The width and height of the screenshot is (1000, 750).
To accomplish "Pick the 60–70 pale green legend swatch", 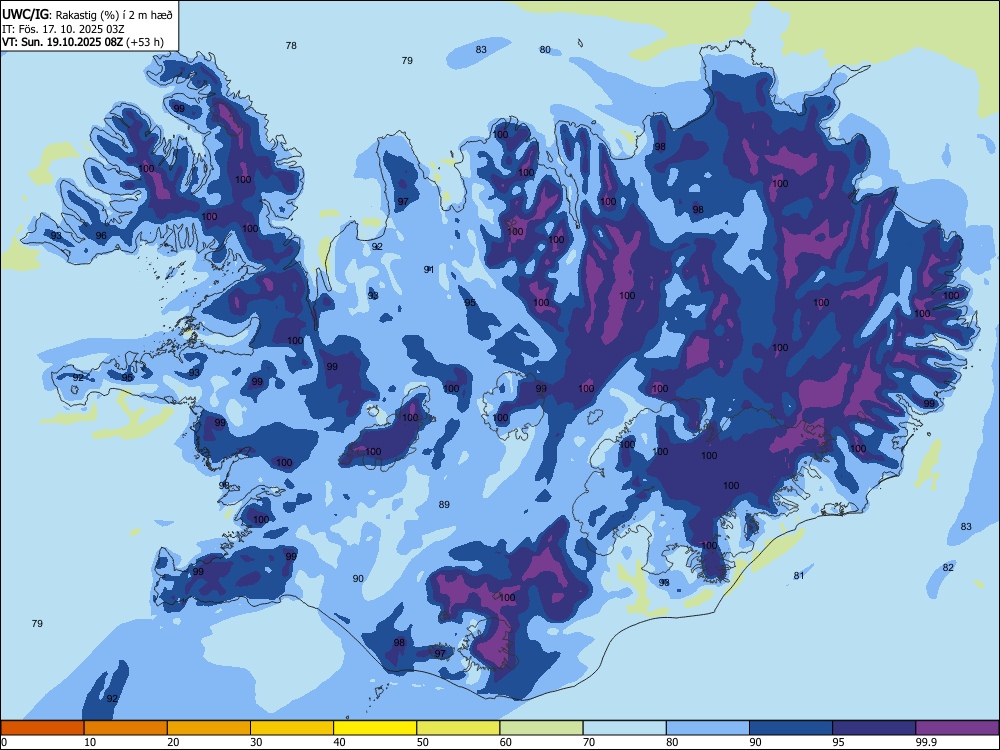I will tap(541, 728).
